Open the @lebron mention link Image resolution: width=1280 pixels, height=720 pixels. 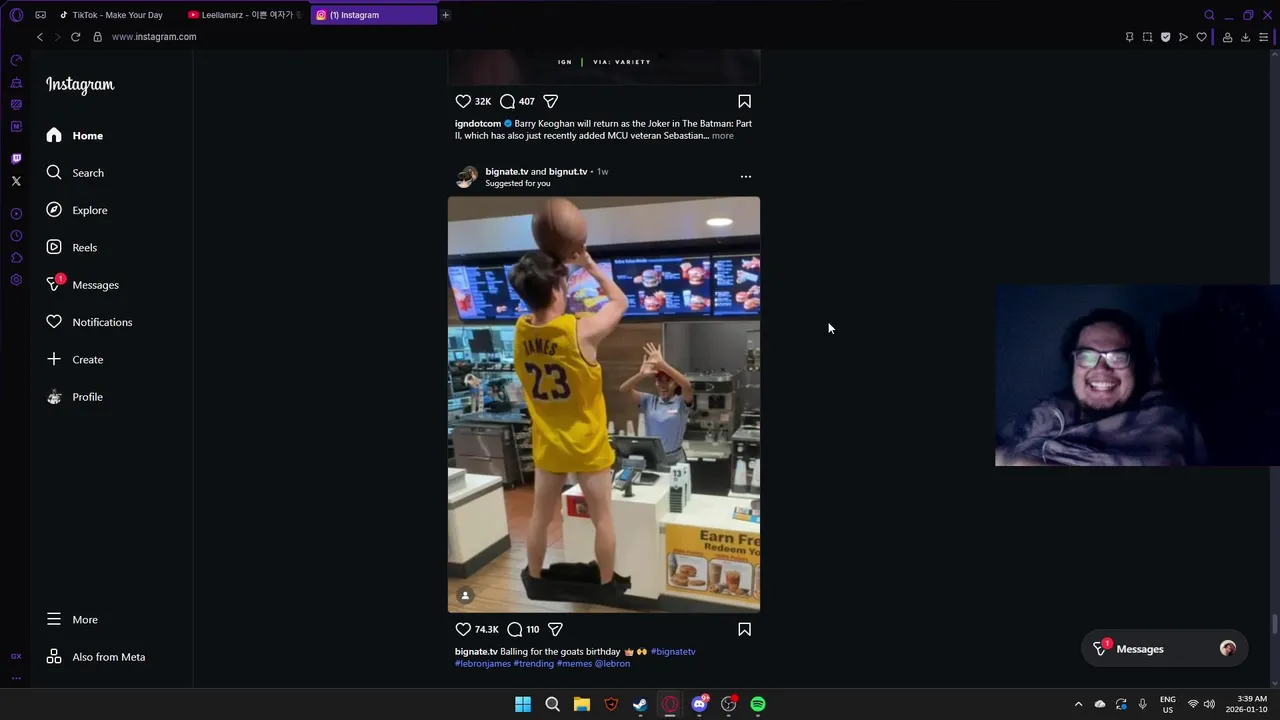pyautogui.click(x=612, y=664)
